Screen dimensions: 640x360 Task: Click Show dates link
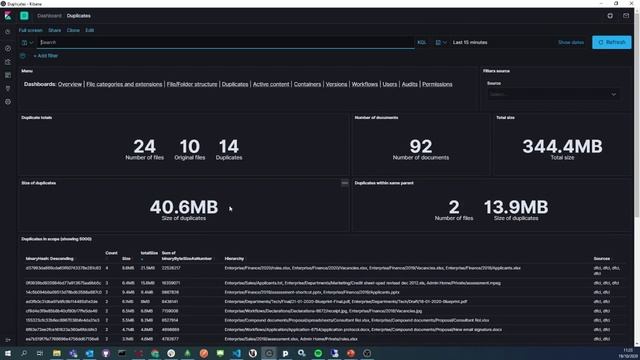[571, 42]
